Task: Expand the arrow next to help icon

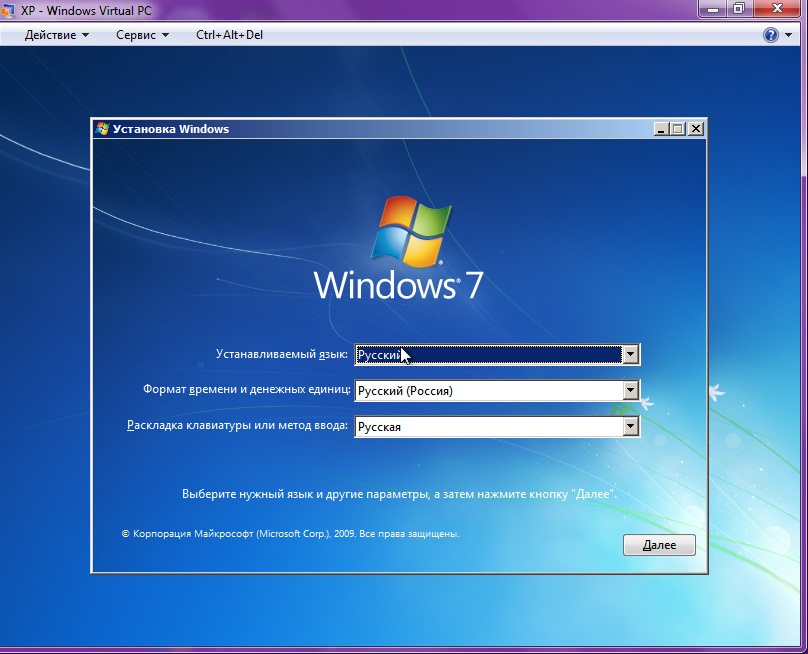Action: (x=788, y=35)
